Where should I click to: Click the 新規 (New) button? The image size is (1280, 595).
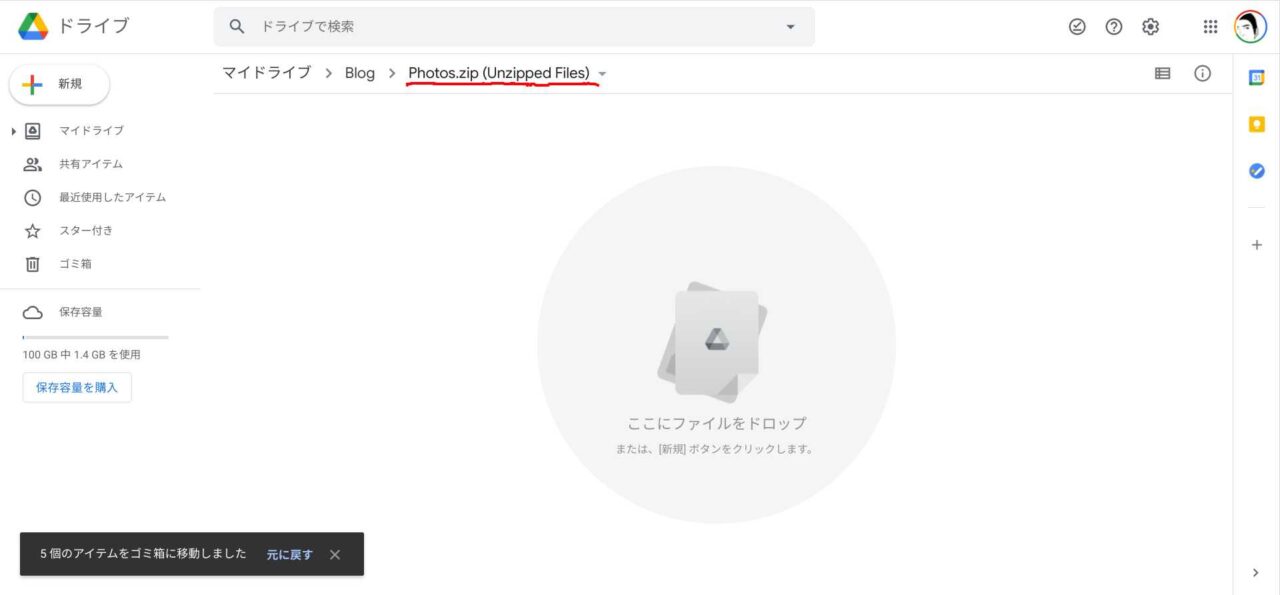(x=59, y=85)
